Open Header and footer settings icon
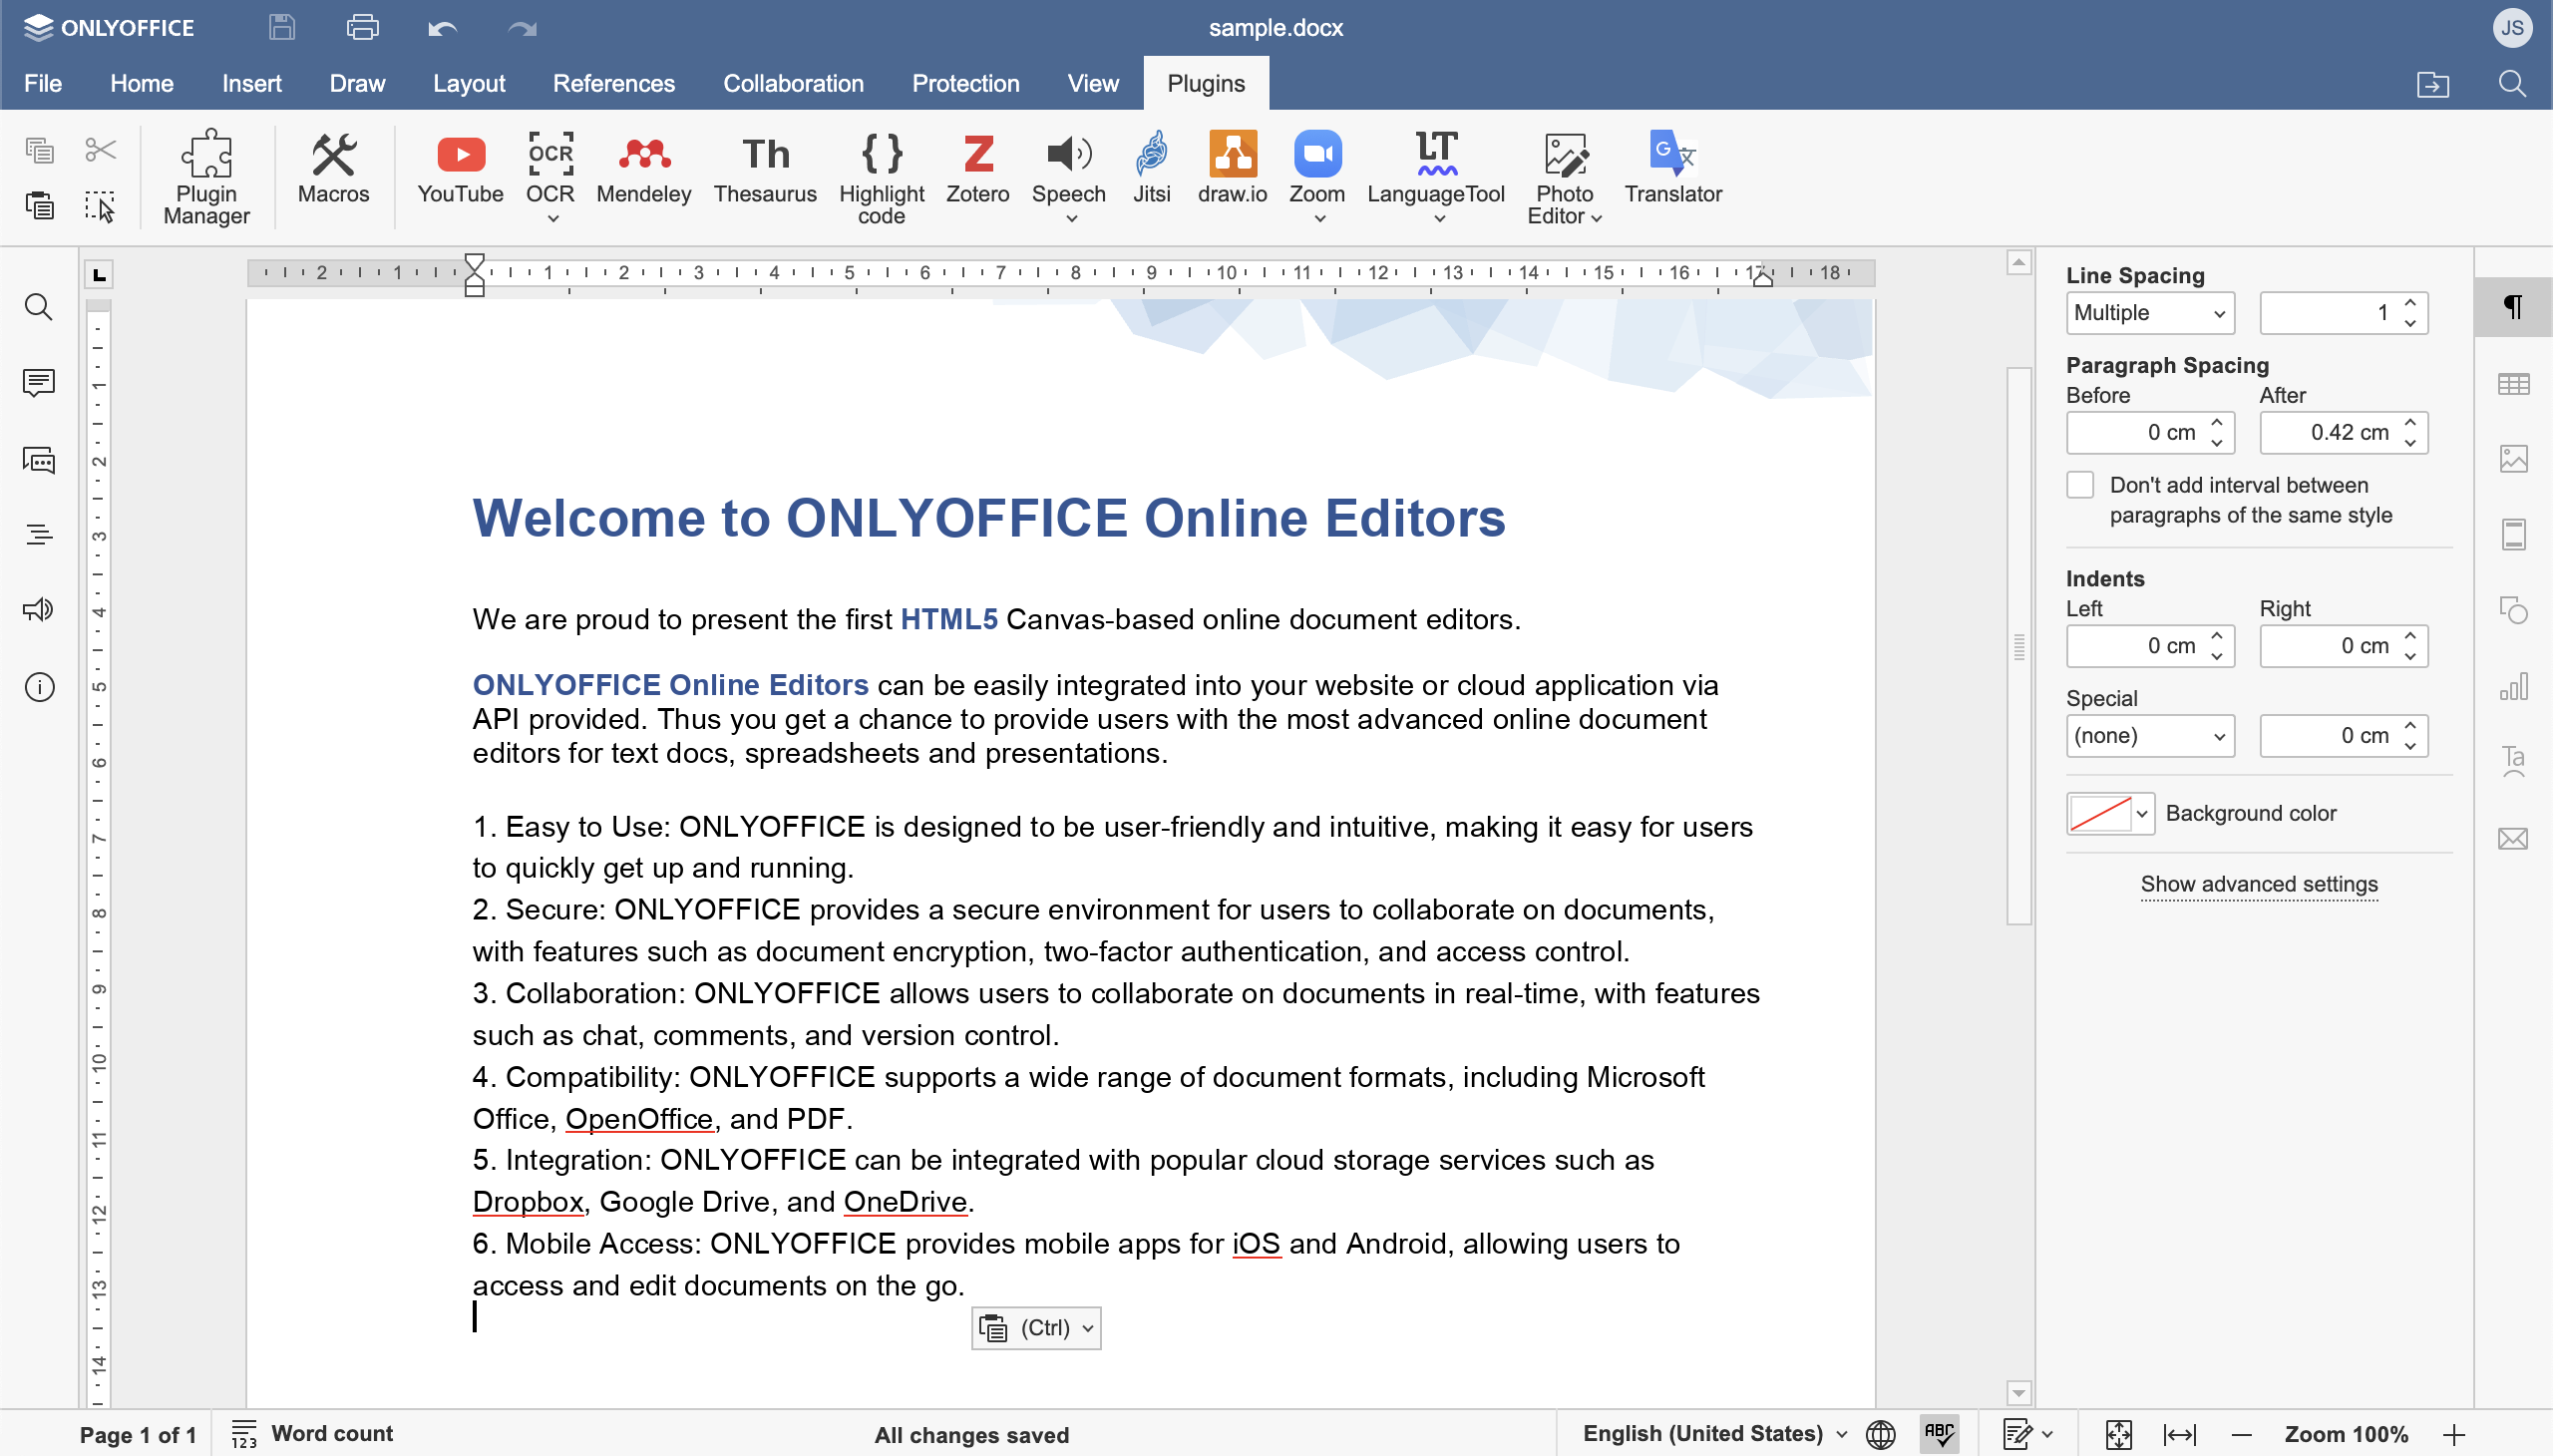2553x1456 pixels. point(2512,534)
